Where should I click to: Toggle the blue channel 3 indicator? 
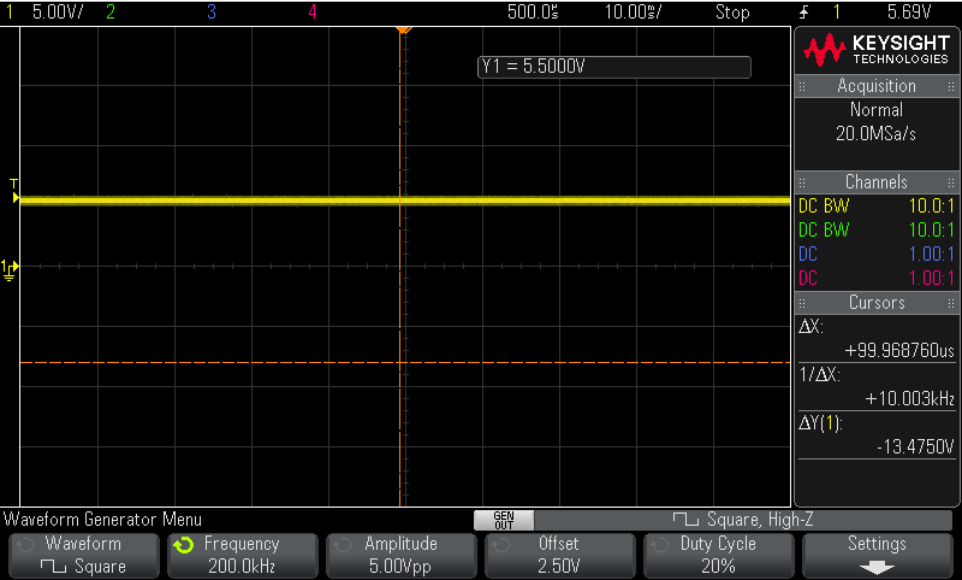click(x=211, y=12)
